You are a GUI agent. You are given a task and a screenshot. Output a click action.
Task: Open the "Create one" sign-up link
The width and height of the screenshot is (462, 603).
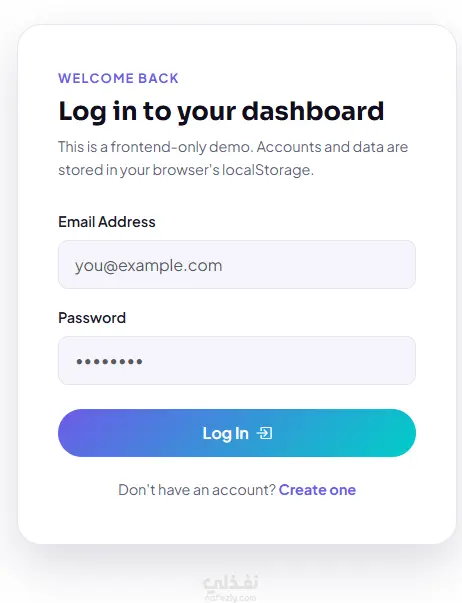[317, 490]
